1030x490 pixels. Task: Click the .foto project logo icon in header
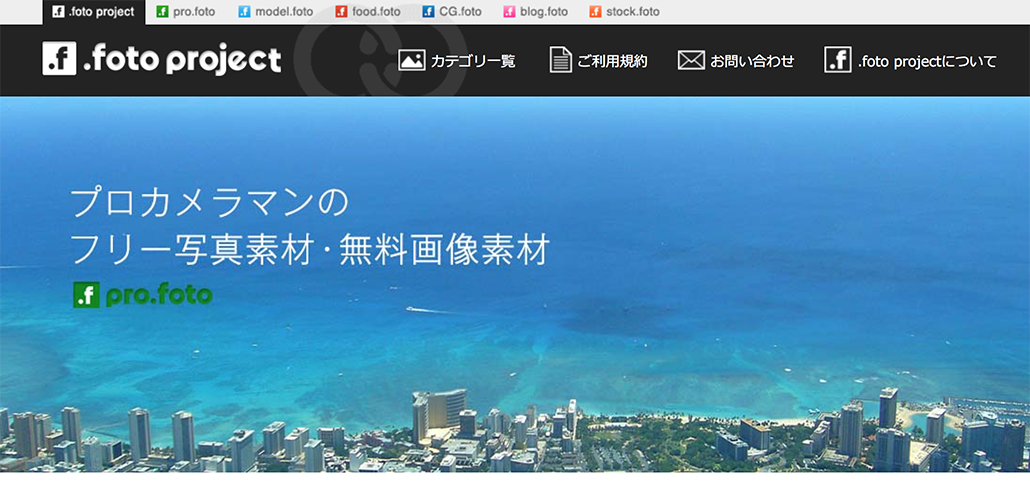(x=59, y=59)
